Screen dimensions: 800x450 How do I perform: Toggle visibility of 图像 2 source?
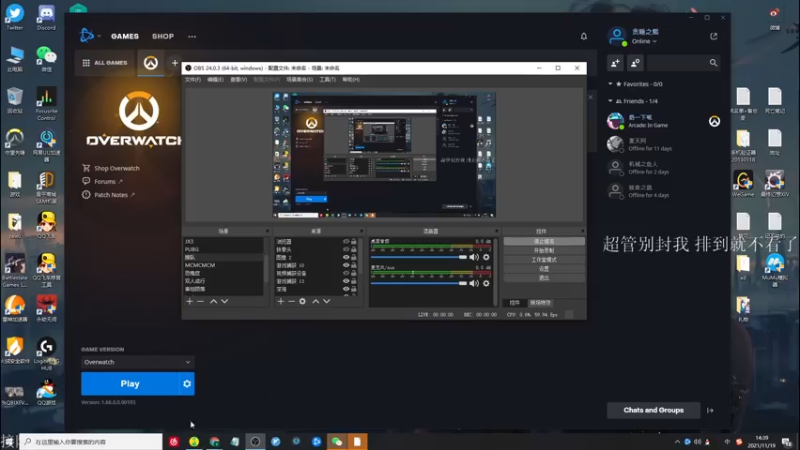click(346, 257)
